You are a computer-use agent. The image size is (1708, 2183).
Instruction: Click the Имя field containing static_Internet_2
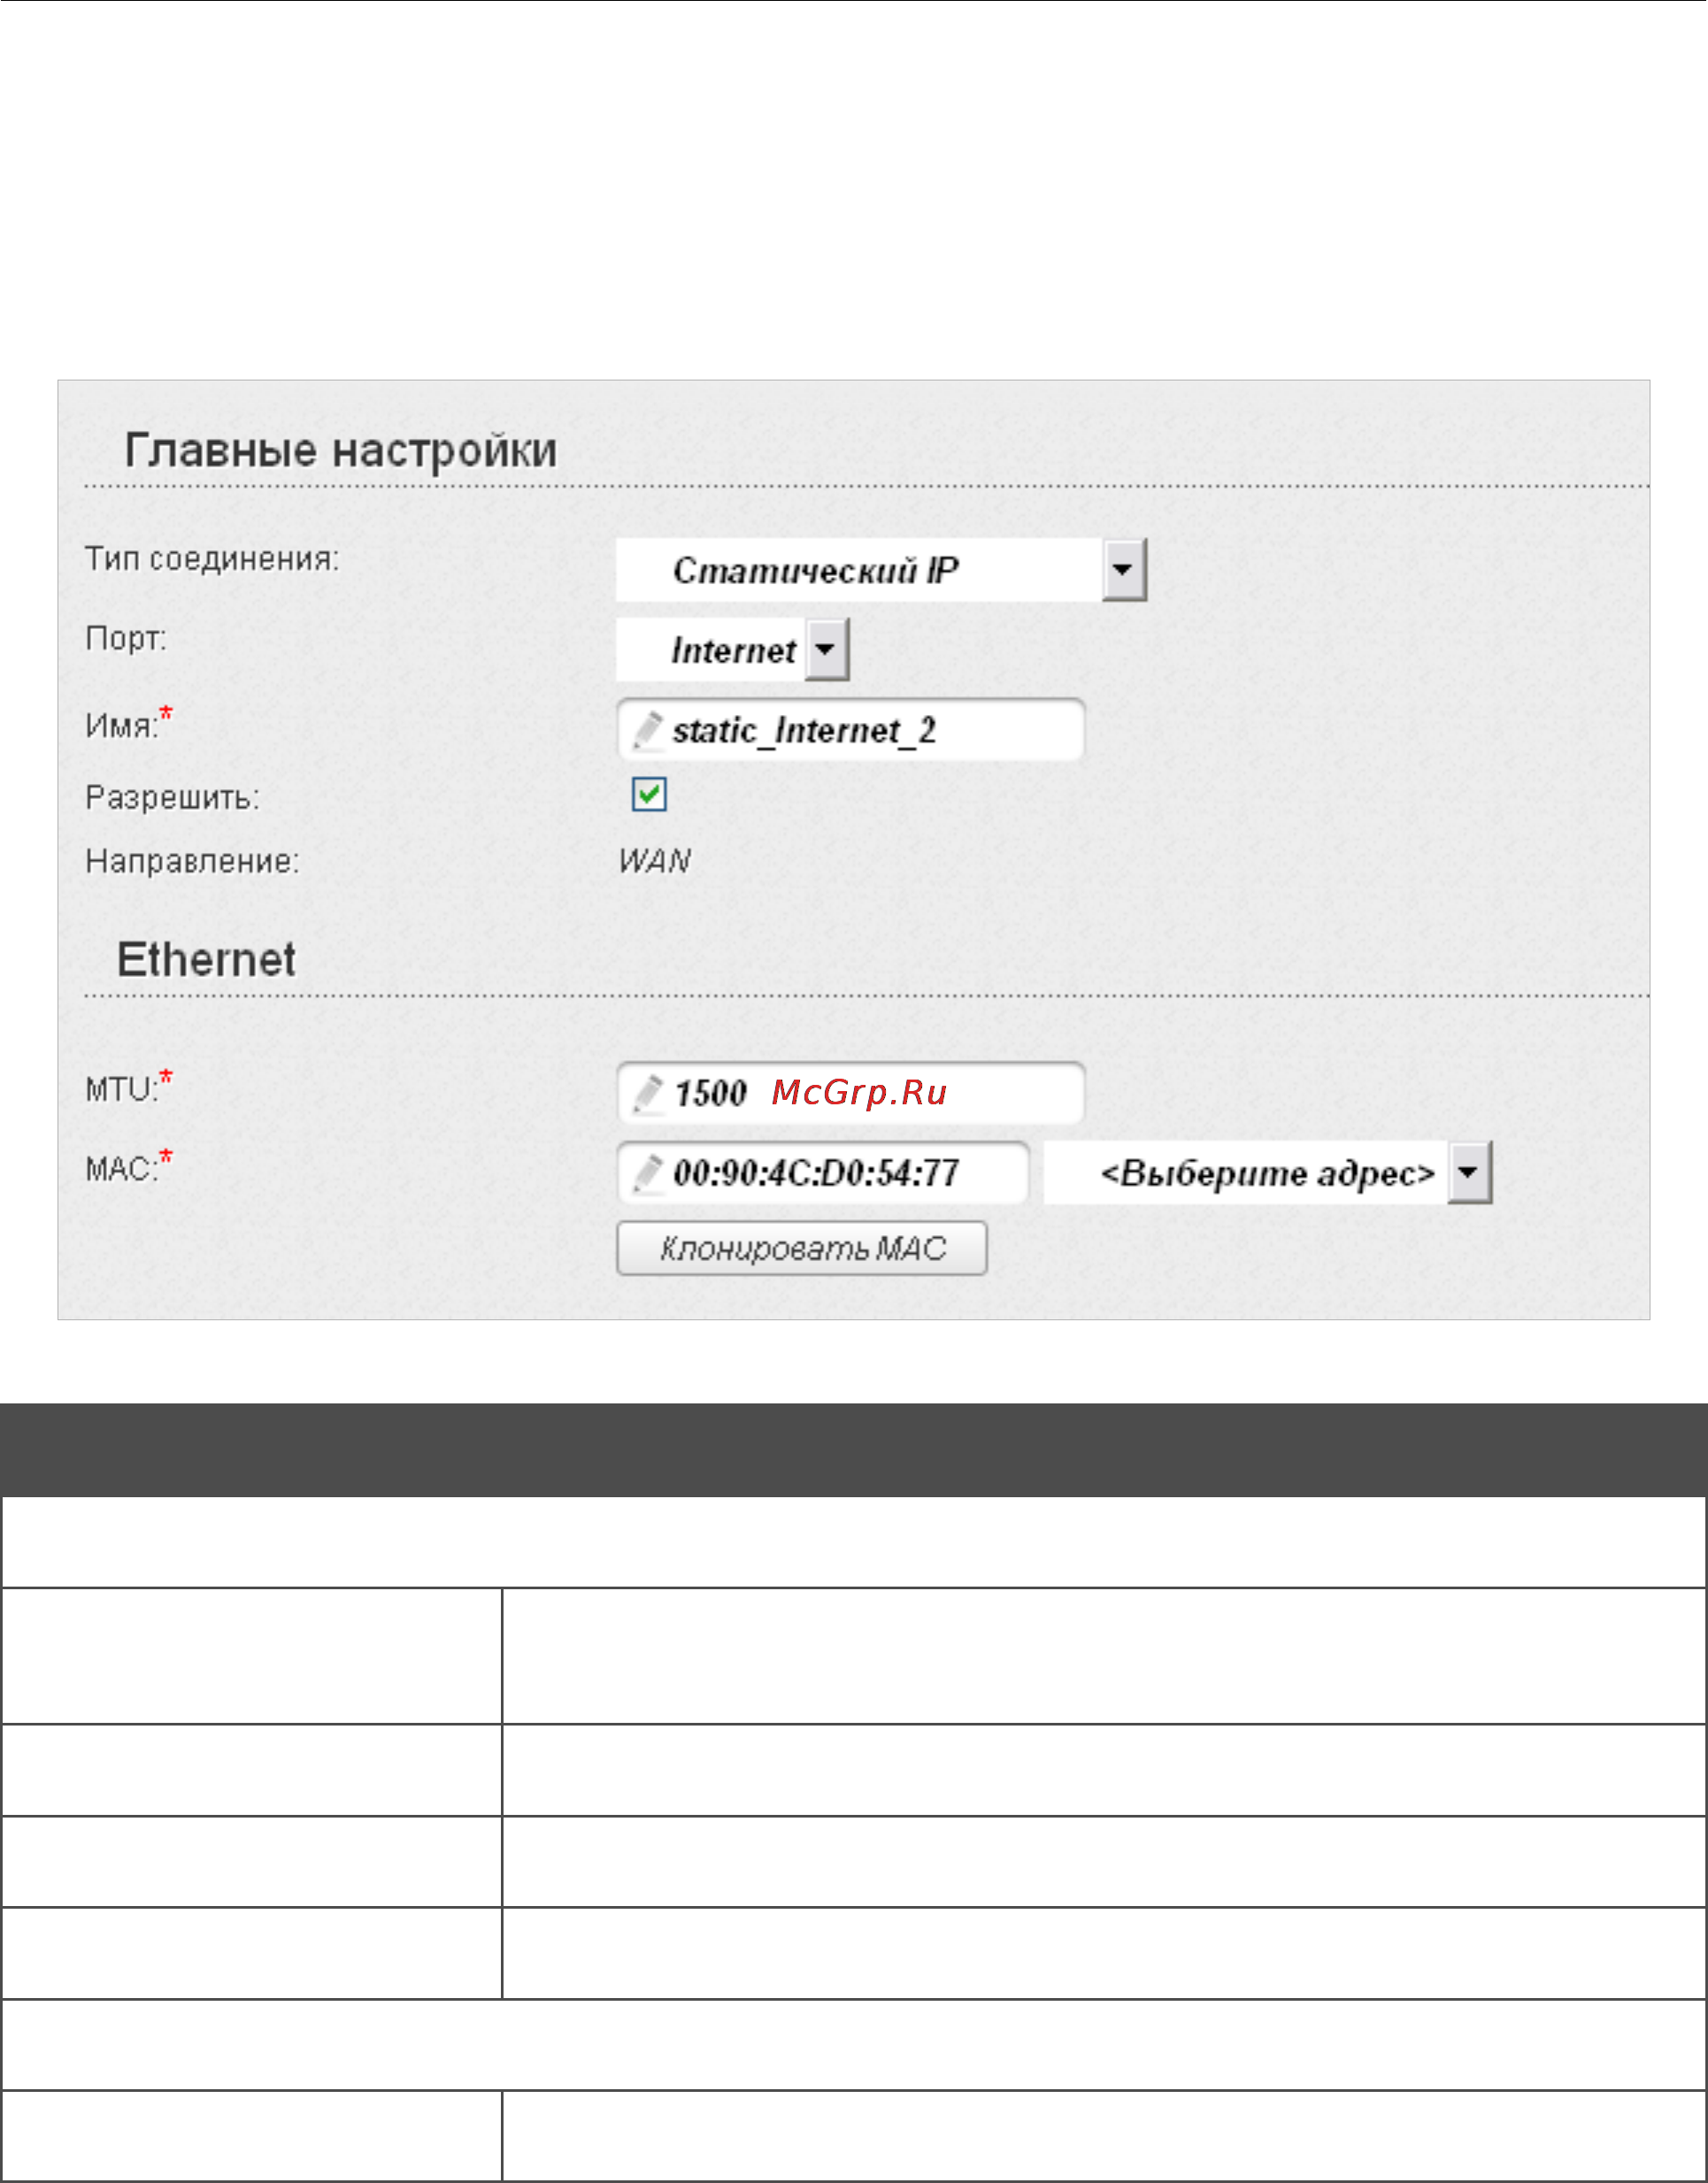(x=851, y=730)
